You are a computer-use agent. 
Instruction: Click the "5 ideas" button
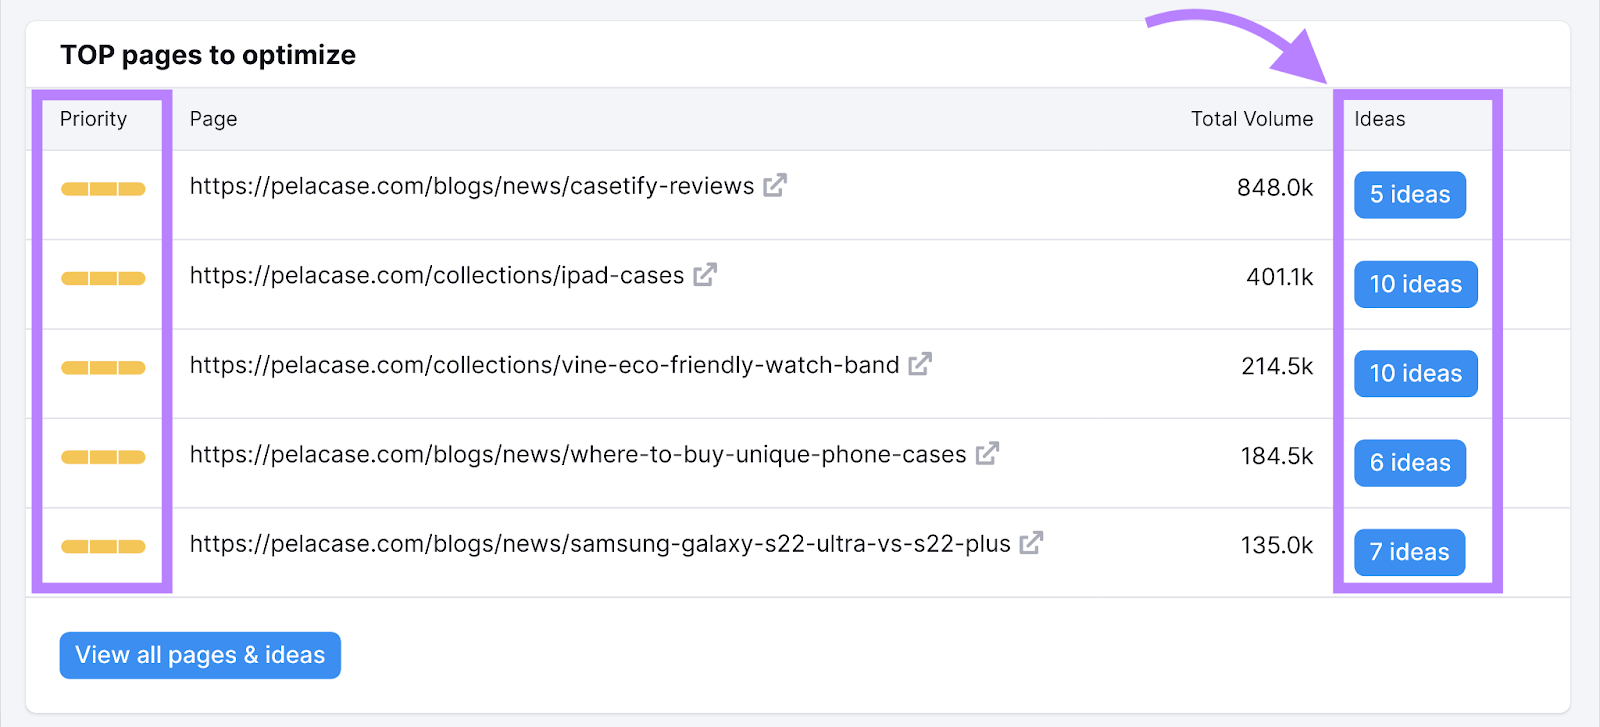[x=1409, y=195]
